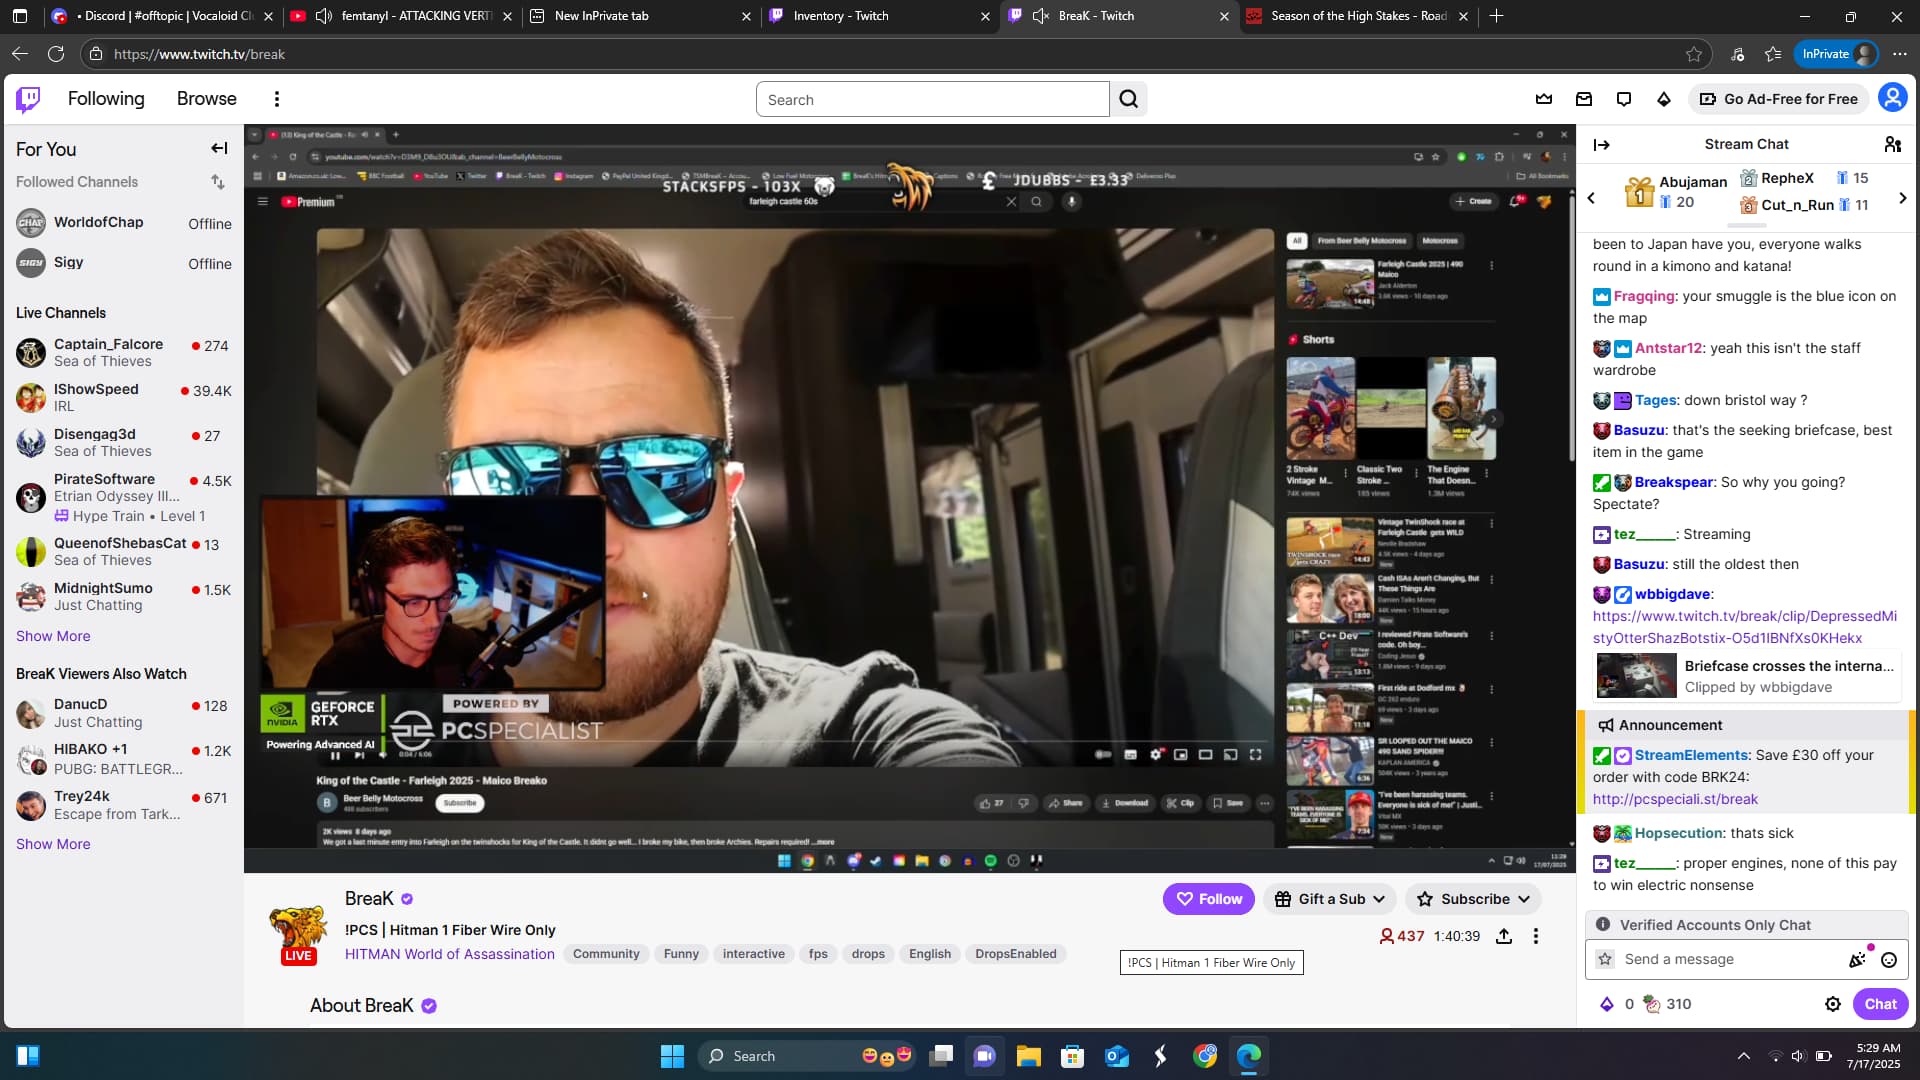Screen dimensions: 1920x1080
Task: Open the notifications inbox icon
Action: (1584, 99)
